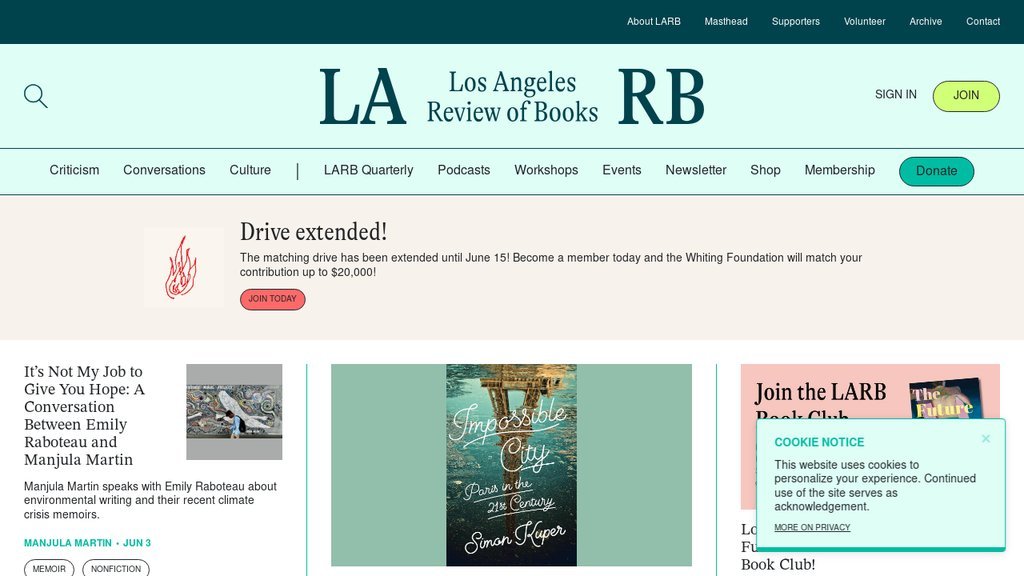Visit the Archive page
Screen dimensions: 1024x576
click(x=925, y=22)
